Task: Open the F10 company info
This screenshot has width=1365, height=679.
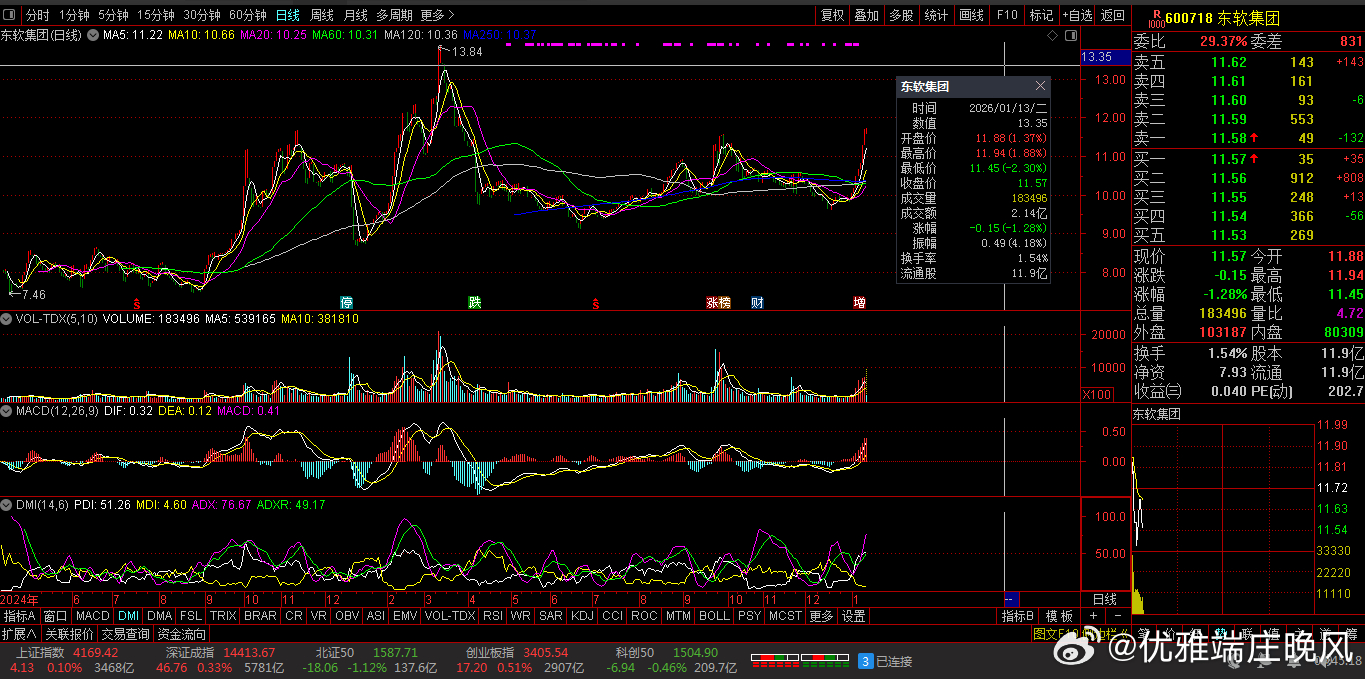Action: click(1007, 15)
